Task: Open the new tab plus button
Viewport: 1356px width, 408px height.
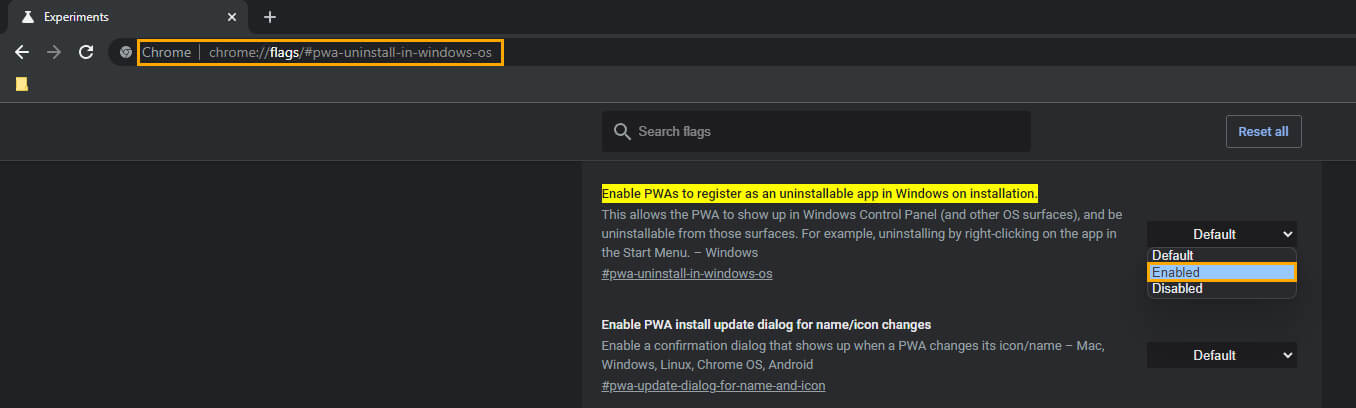Action: tap(269, 17)
